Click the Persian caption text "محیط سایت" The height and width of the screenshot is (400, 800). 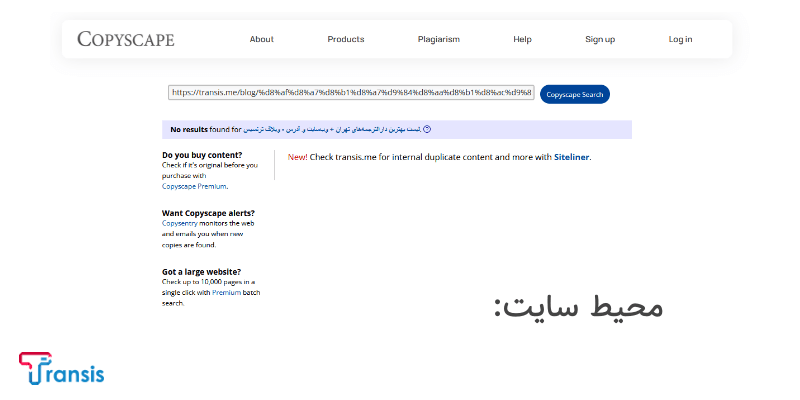tap(578, 307)
